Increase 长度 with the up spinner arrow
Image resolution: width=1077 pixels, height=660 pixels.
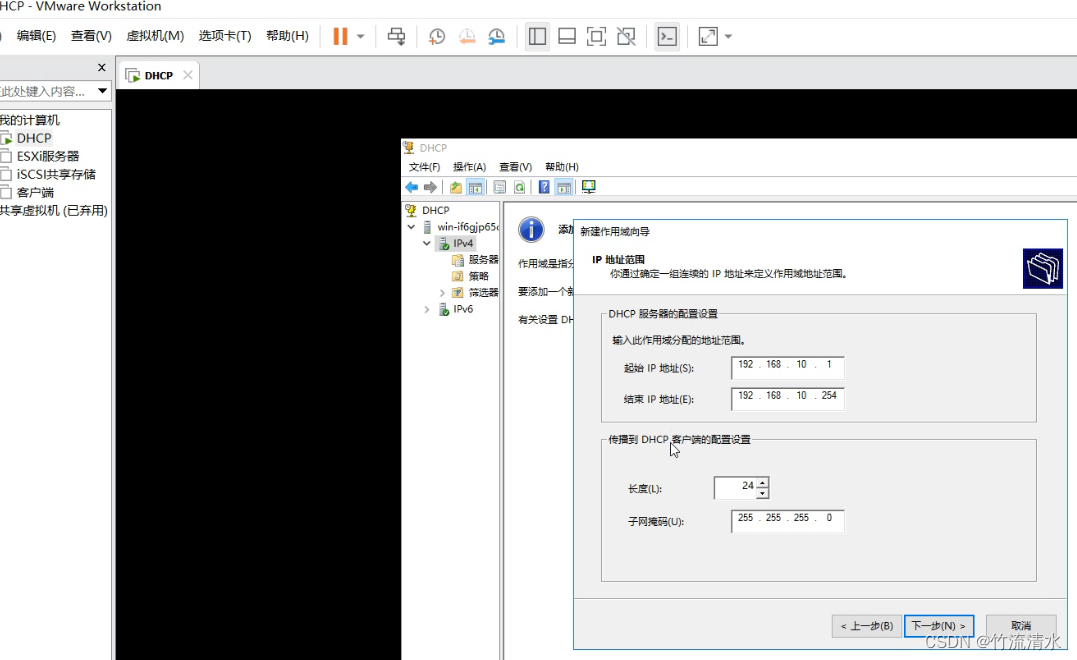(762, 482)
